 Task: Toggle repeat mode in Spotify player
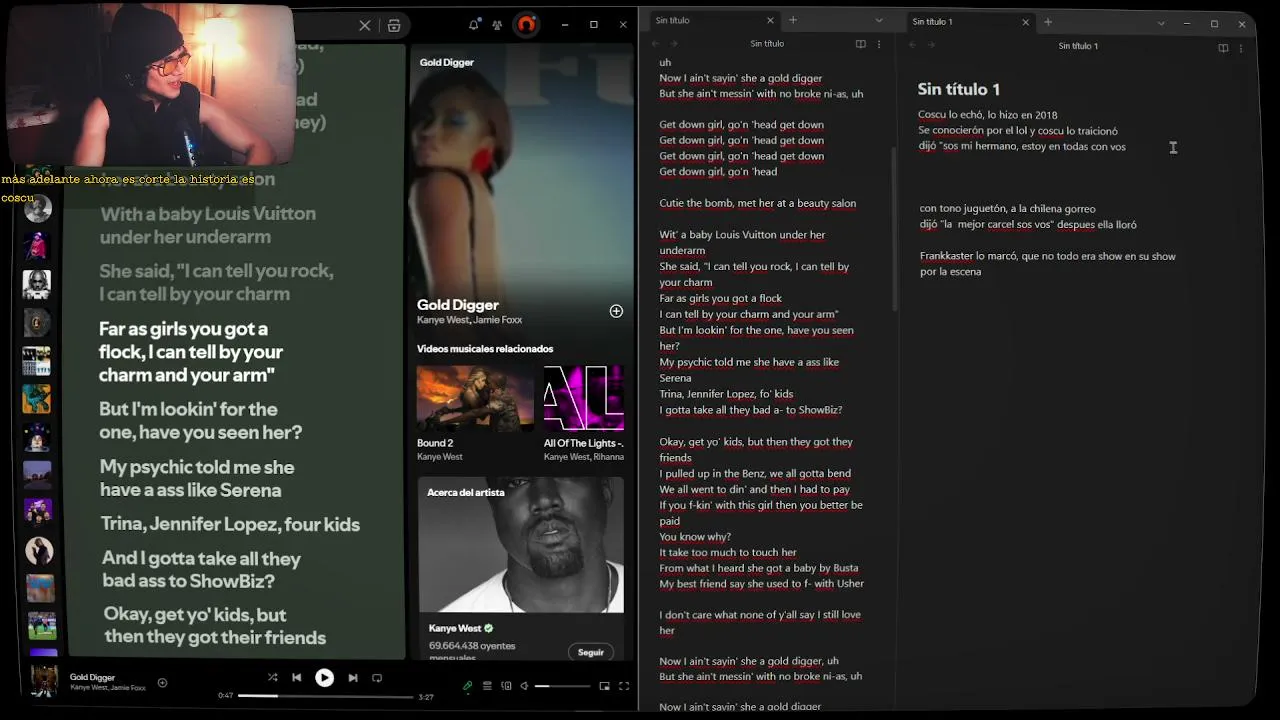pyautogui.click(x=377, y=677)
